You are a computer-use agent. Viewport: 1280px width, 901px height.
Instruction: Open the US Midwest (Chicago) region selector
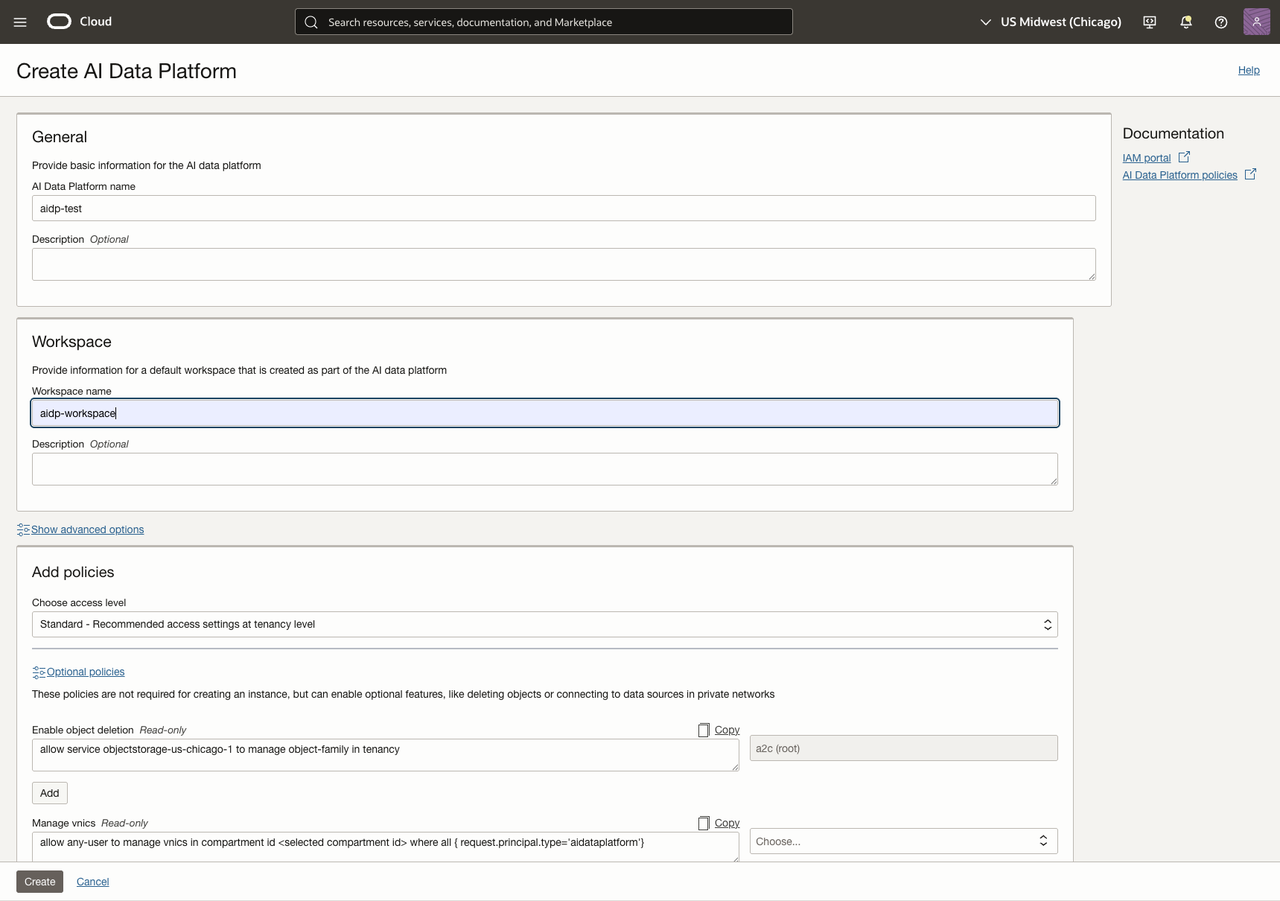point(1050,22)
